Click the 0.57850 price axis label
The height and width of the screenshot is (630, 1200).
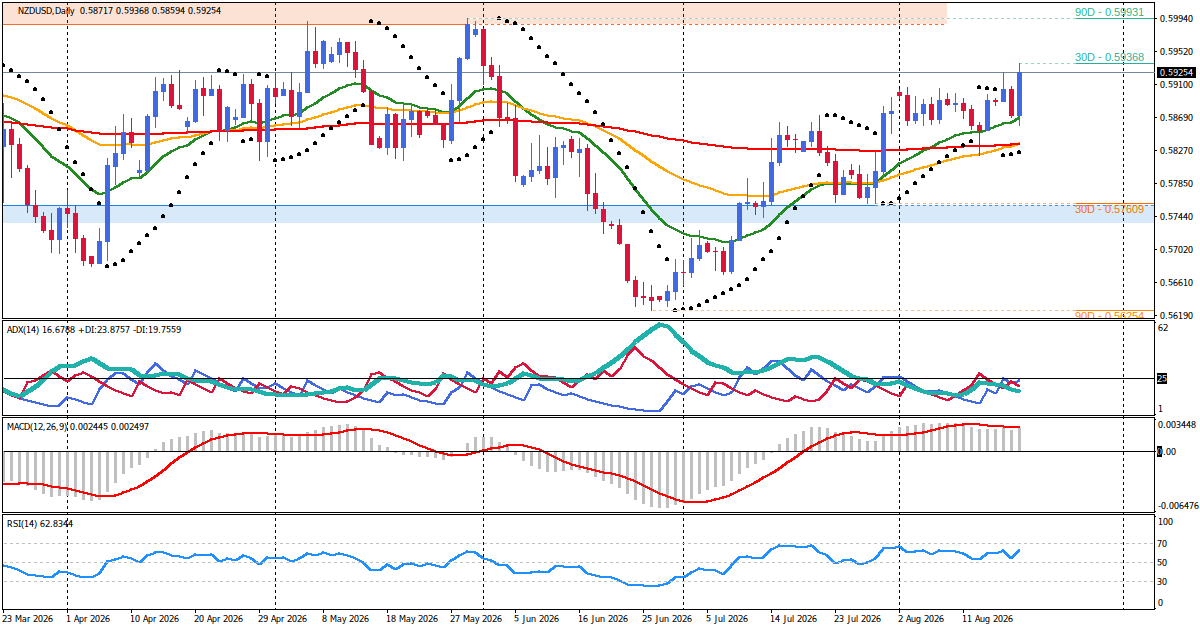(1175, 184)
